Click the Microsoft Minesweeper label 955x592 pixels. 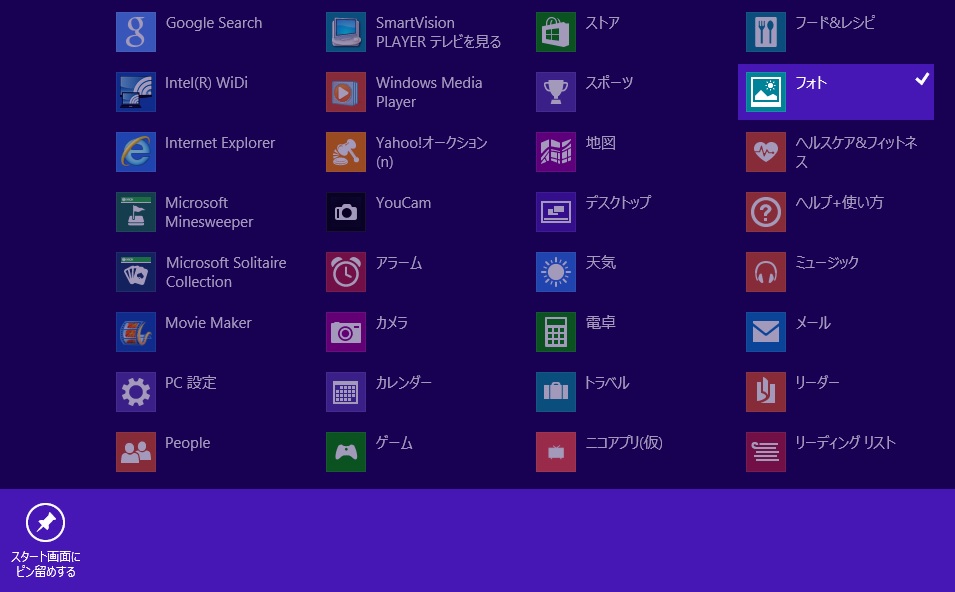[x=209, y=212]
